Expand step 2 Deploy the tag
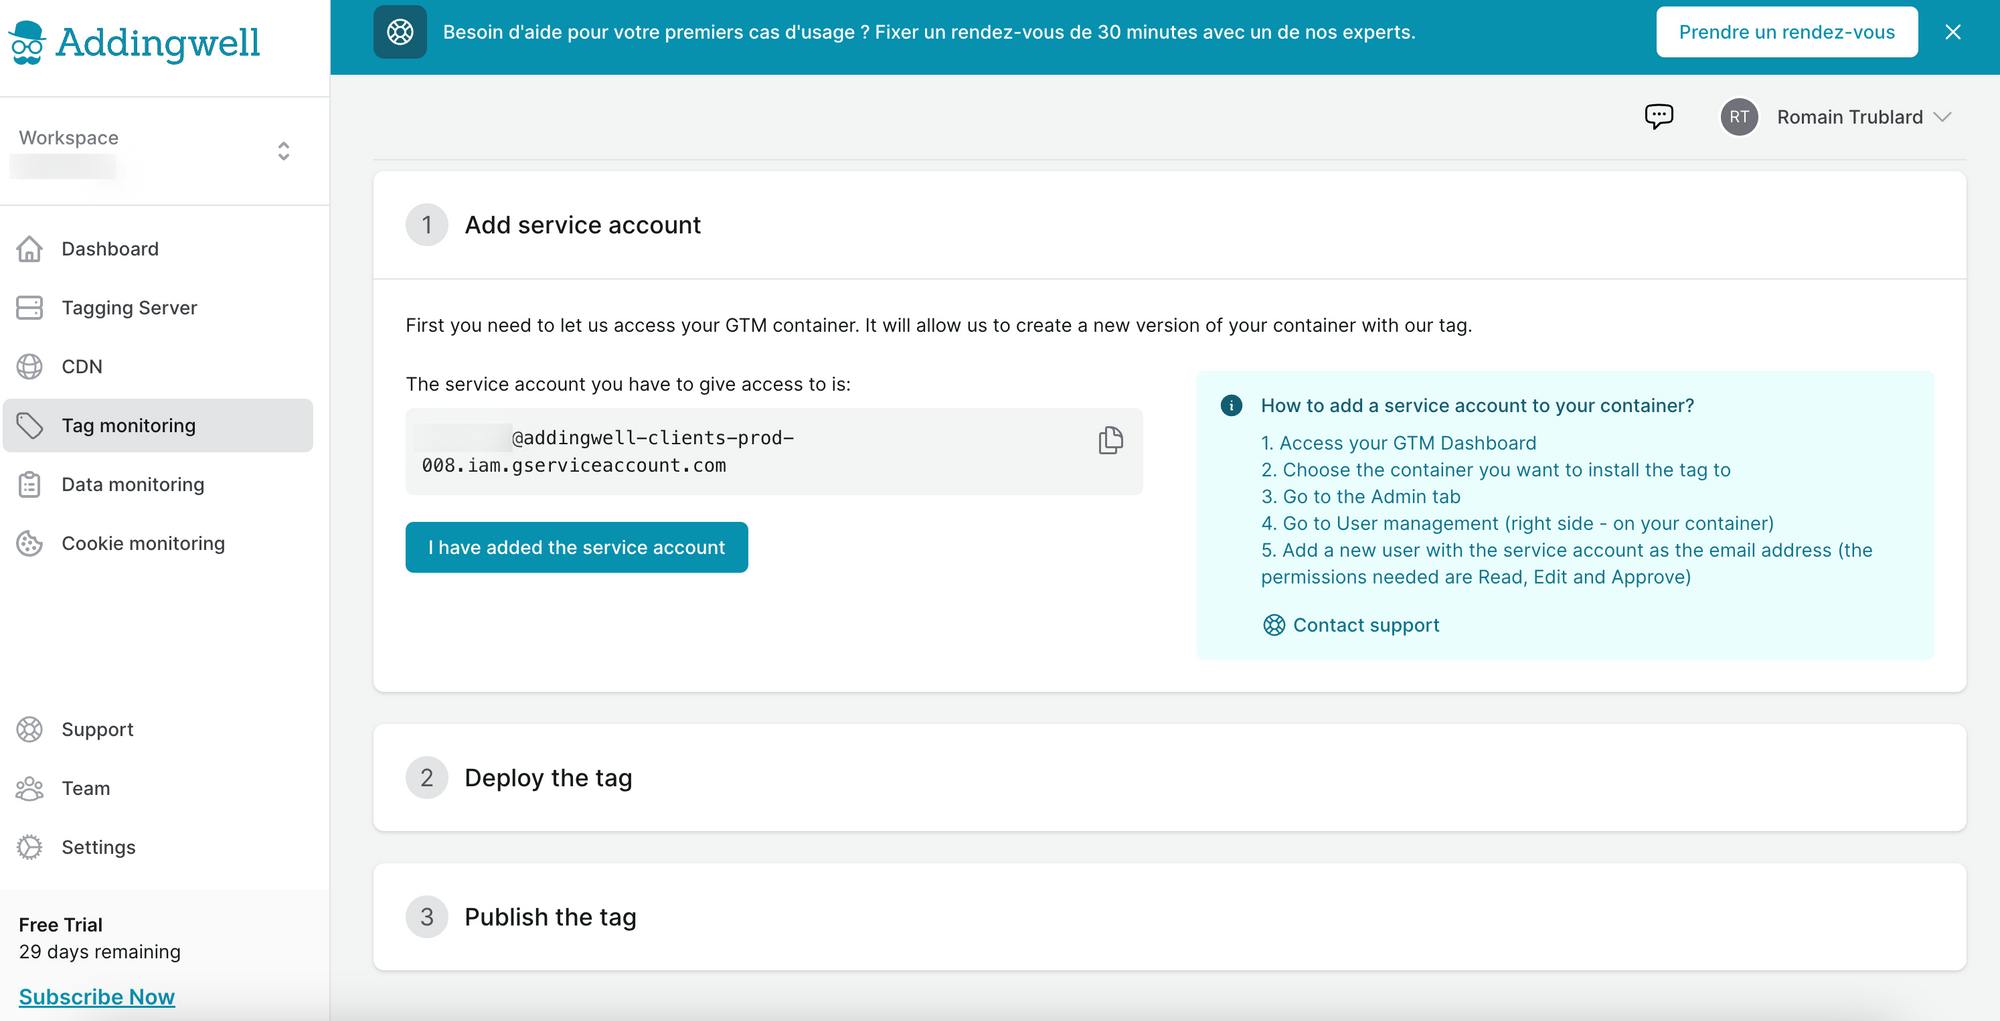The height and width of the screenshot is (1021, 2000). coord(1169,778)
